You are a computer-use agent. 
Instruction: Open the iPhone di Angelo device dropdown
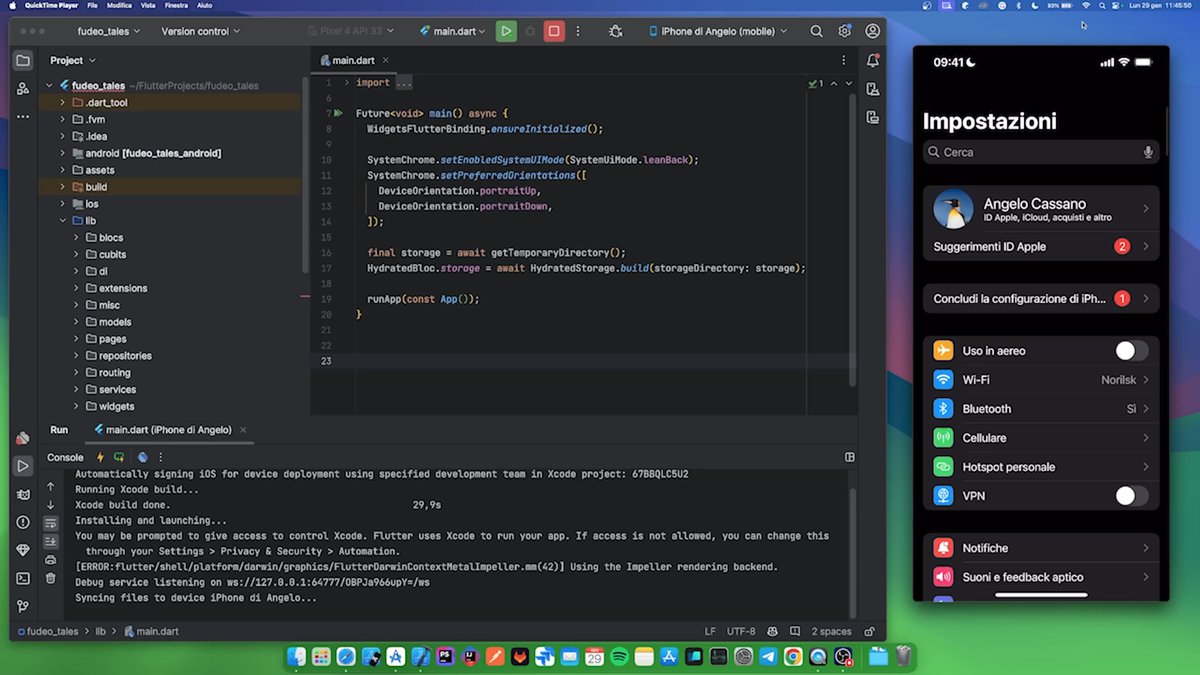717,31
